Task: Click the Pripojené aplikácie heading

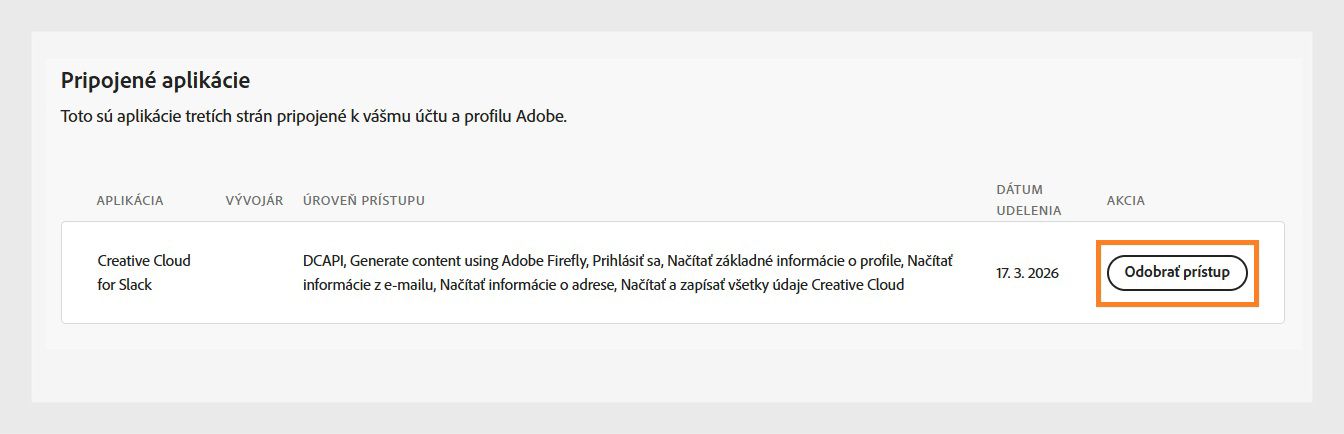Action: [155, 80]
